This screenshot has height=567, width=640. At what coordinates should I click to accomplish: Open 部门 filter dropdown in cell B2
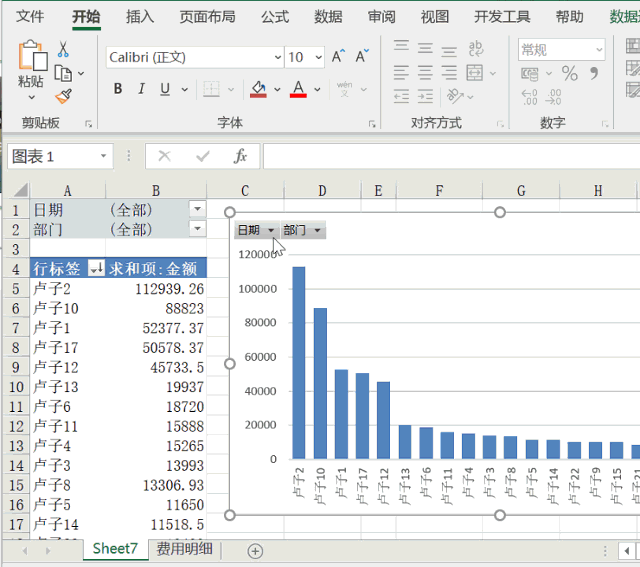[x=198, y=228]
